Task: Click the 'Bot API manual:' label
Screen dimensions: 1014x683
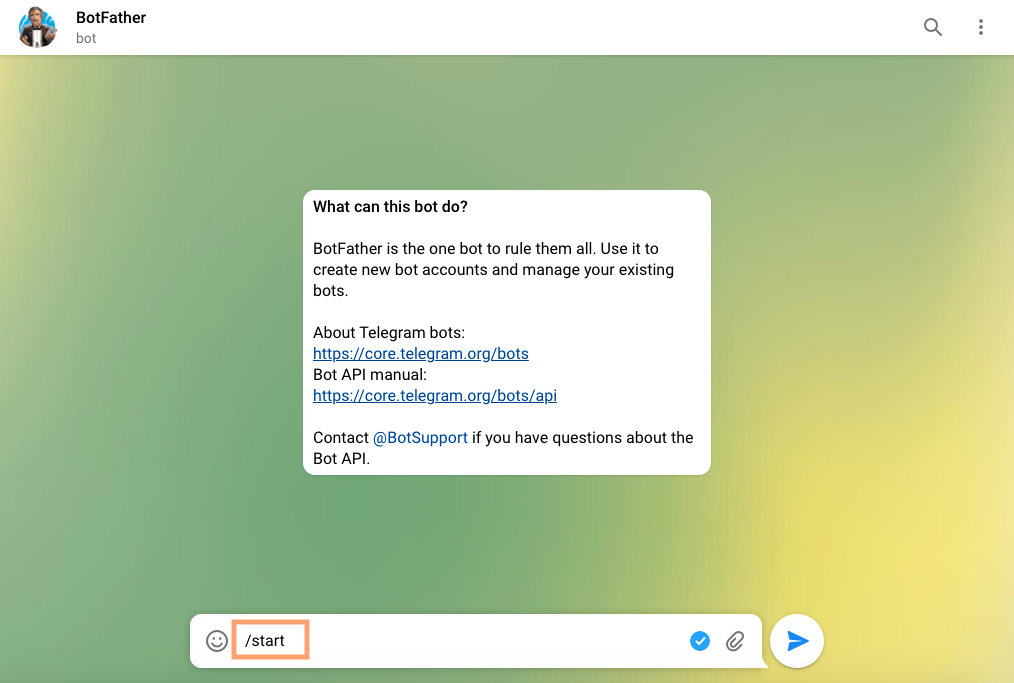Action: [370, 374]
